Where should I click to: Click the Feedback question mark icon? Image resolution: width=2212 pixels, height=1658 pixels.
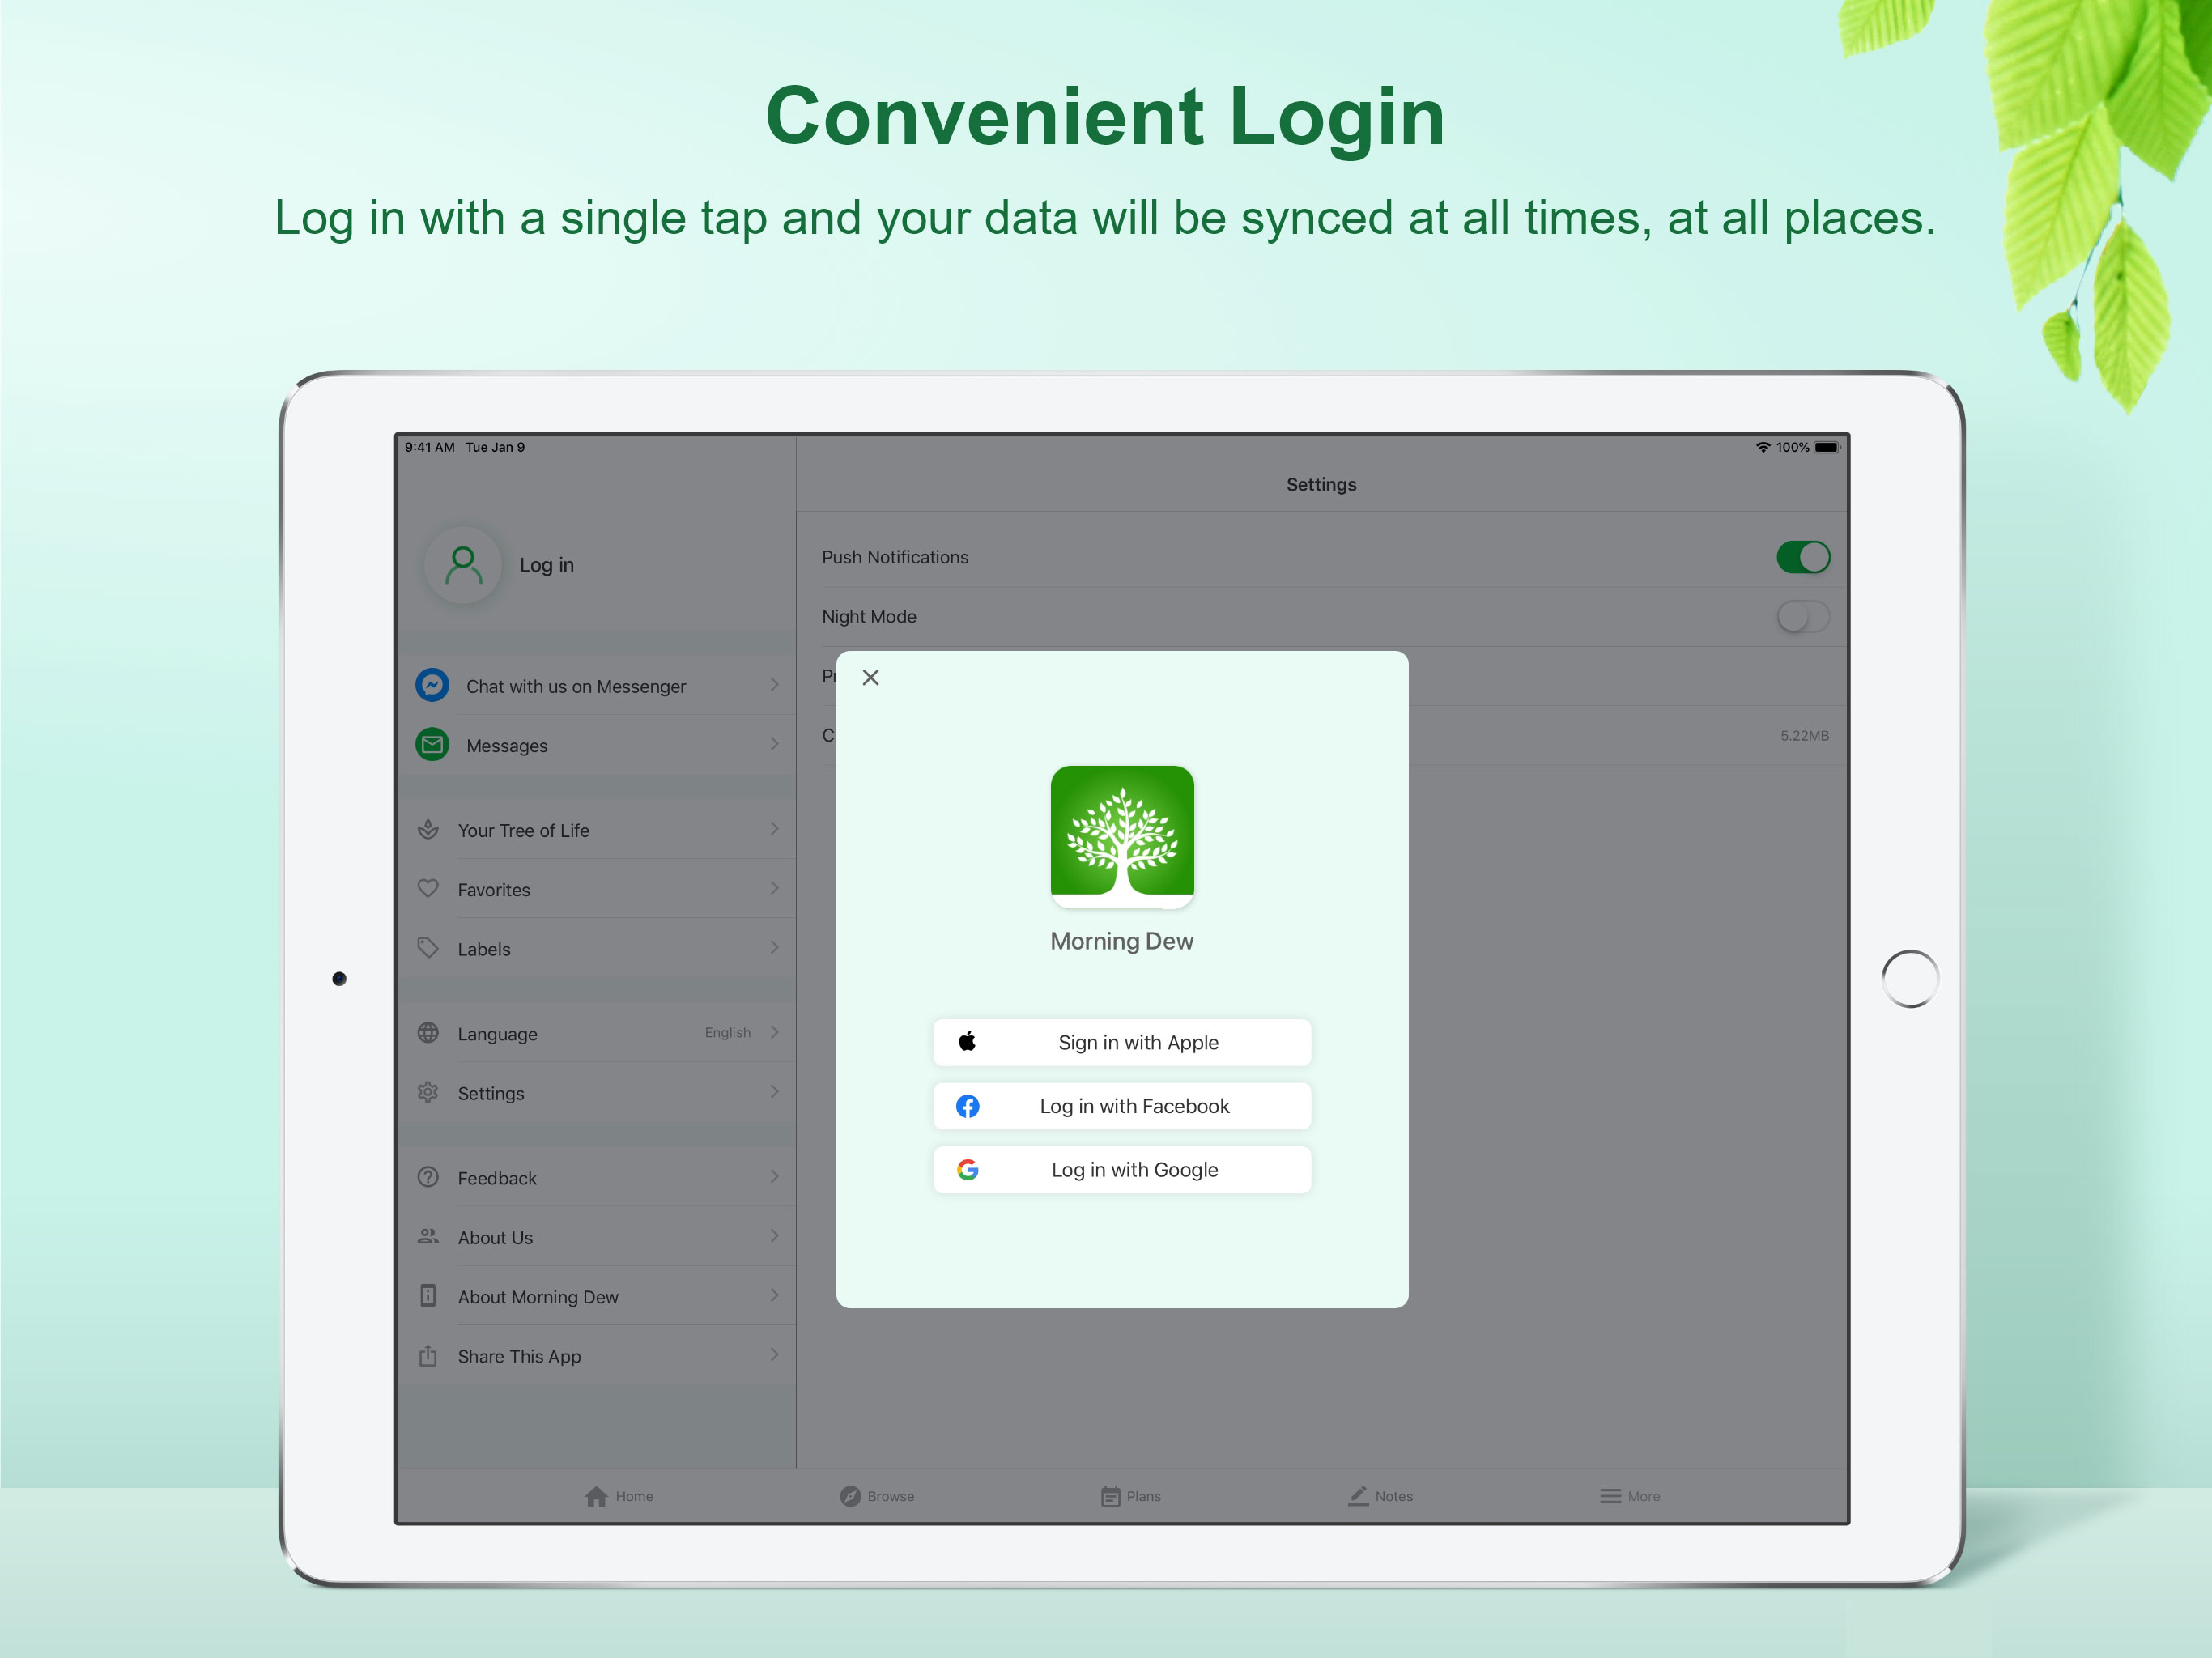(x=428, y=1177)
